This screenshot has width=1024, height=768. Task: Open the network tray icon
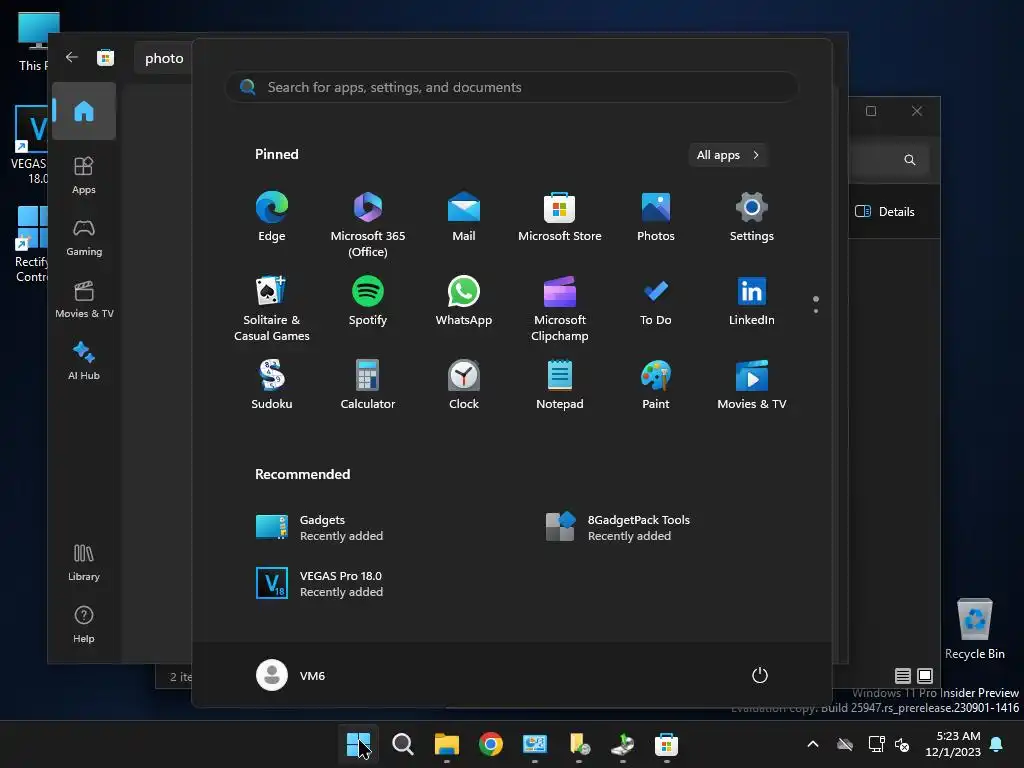[x=876, y=744]
